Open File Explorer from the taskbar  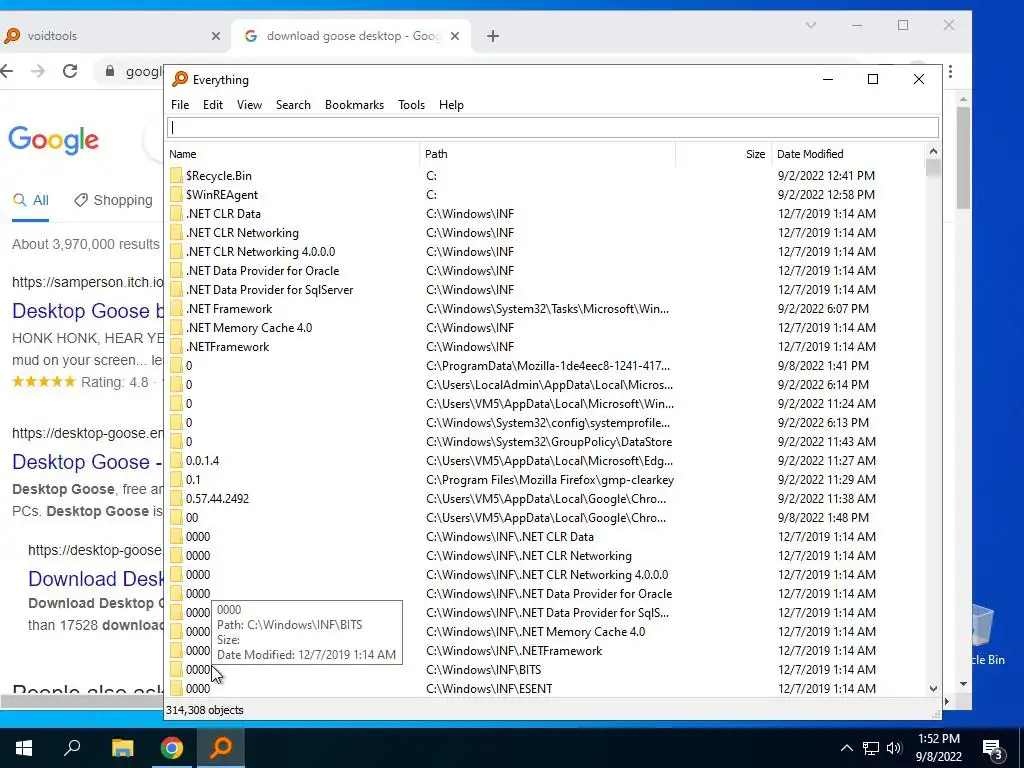pos(122,748)
